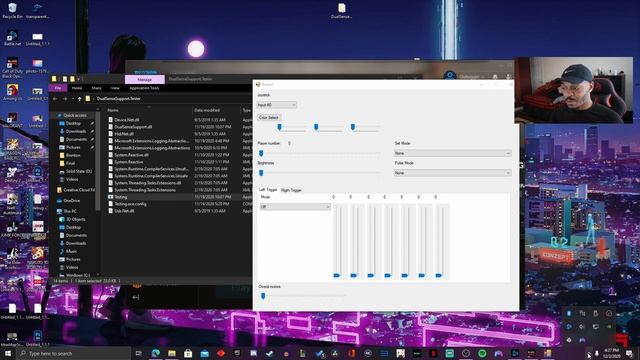Open the Mail app from the taskbar
Viewport: 640px width, 360px height.
pos(204,353)
